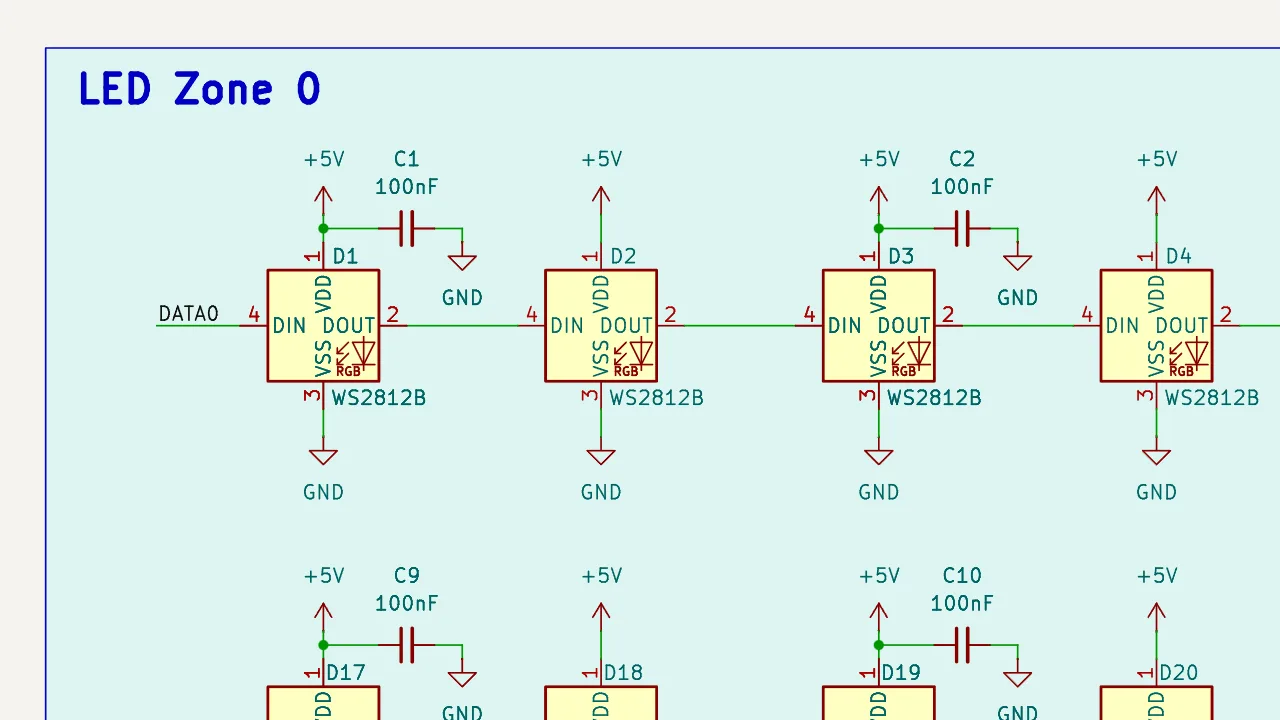Click the WS2812B value label of D3
The image size is (1280, 720).
click(x=935, y=398)
